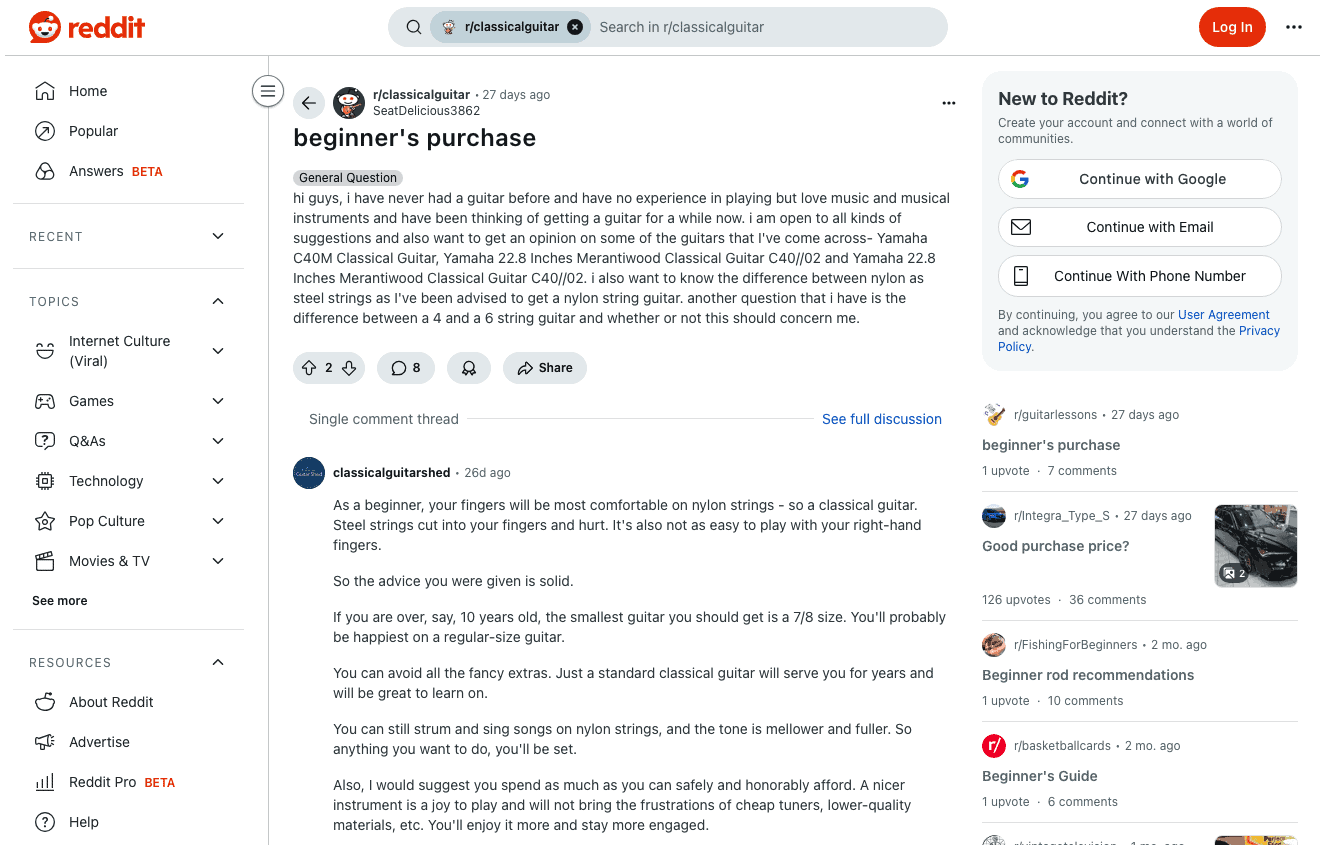Image resolution: width=1320 pixels, height=845 pixels.
Task: Click the Reddit logo icon
Action: coord(45,27)
